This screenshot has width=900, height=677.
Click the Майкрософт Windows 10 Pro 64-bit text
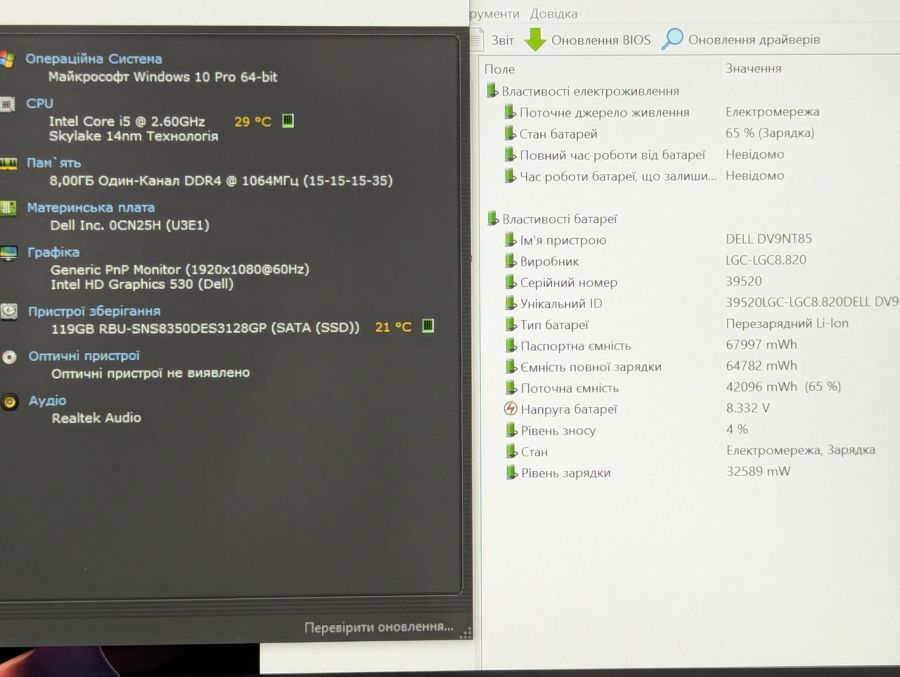click(163, 77)
